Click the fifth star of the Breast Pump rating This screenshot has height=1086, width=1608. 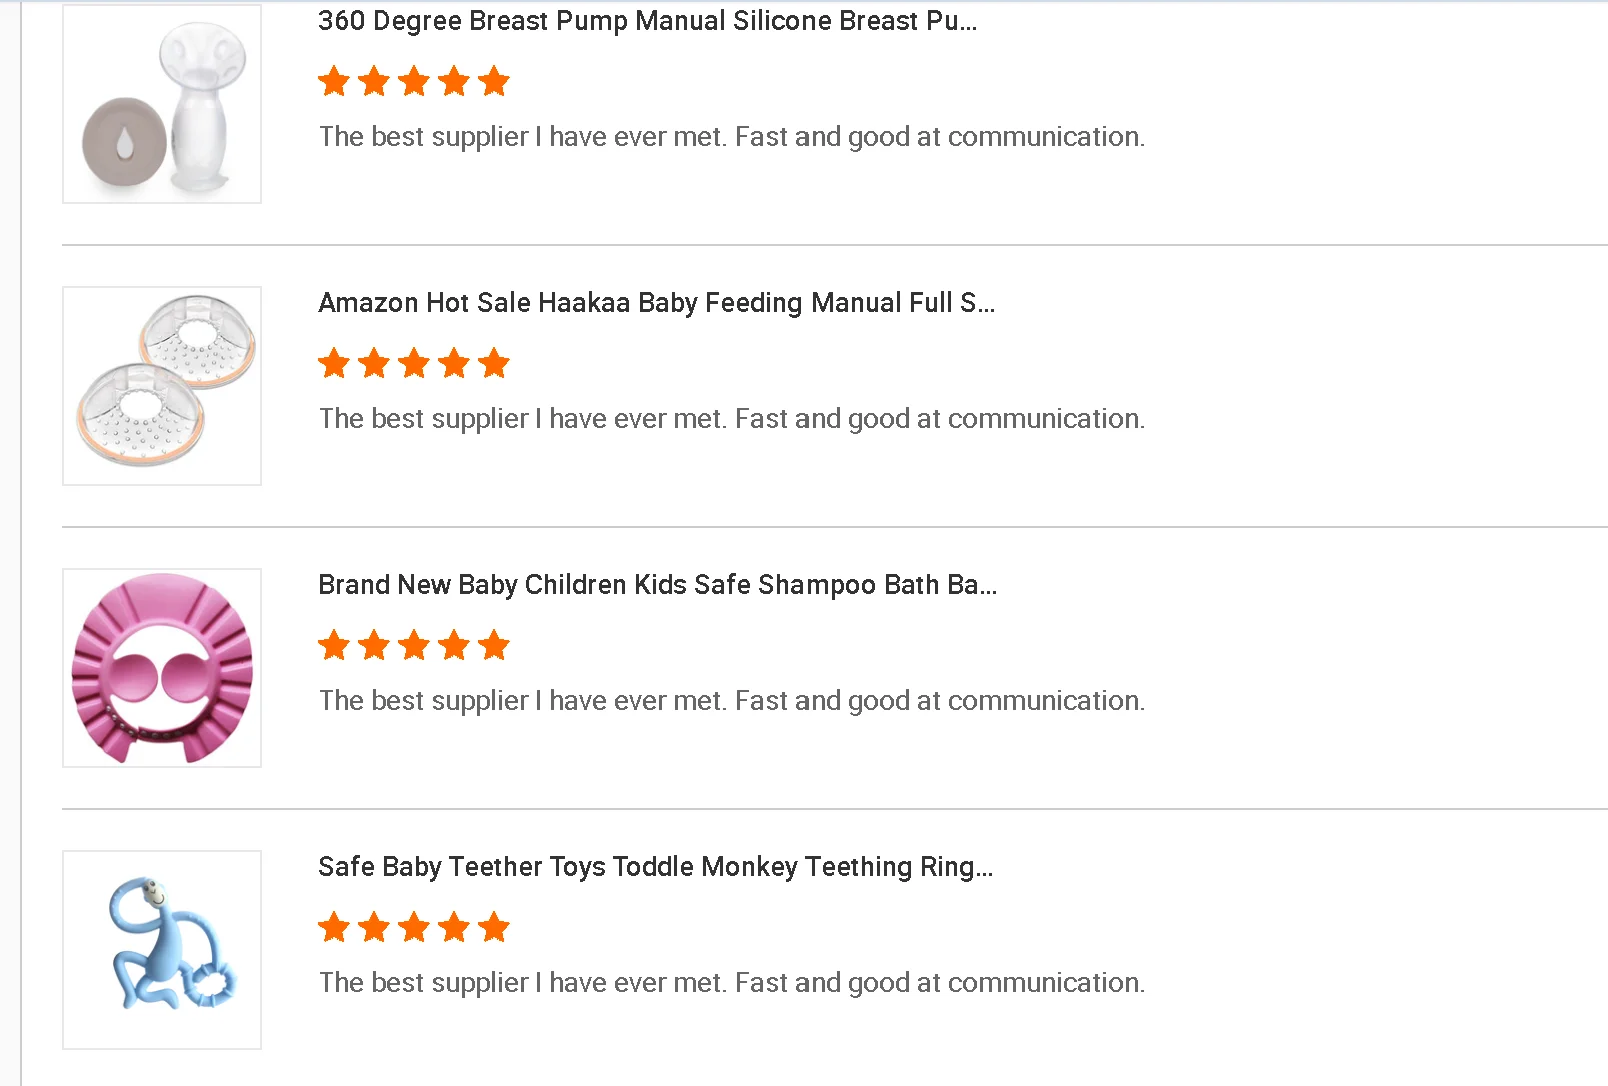tap(494, 81)
